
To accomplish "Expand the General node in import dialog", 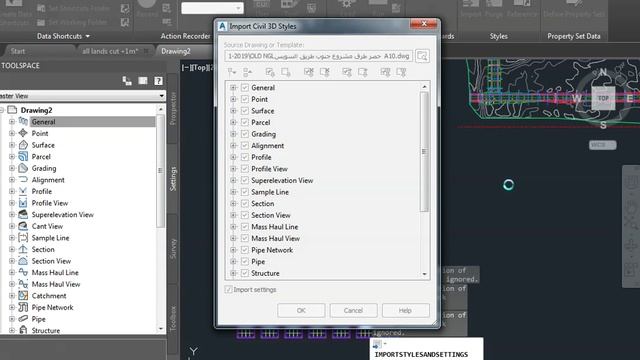I will click(x=233, y=87).
